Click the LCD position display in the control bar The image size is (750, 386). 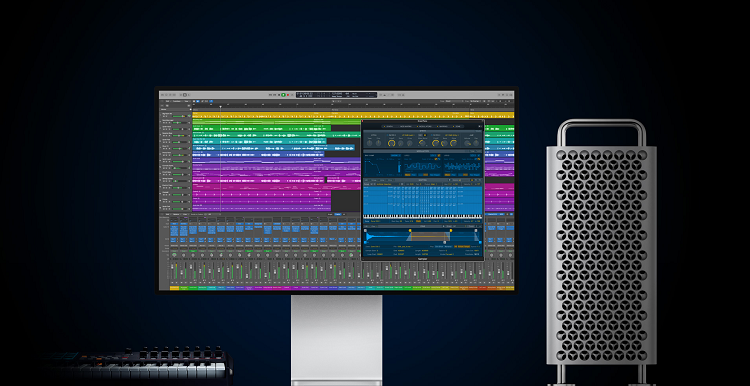pos(336,95)
